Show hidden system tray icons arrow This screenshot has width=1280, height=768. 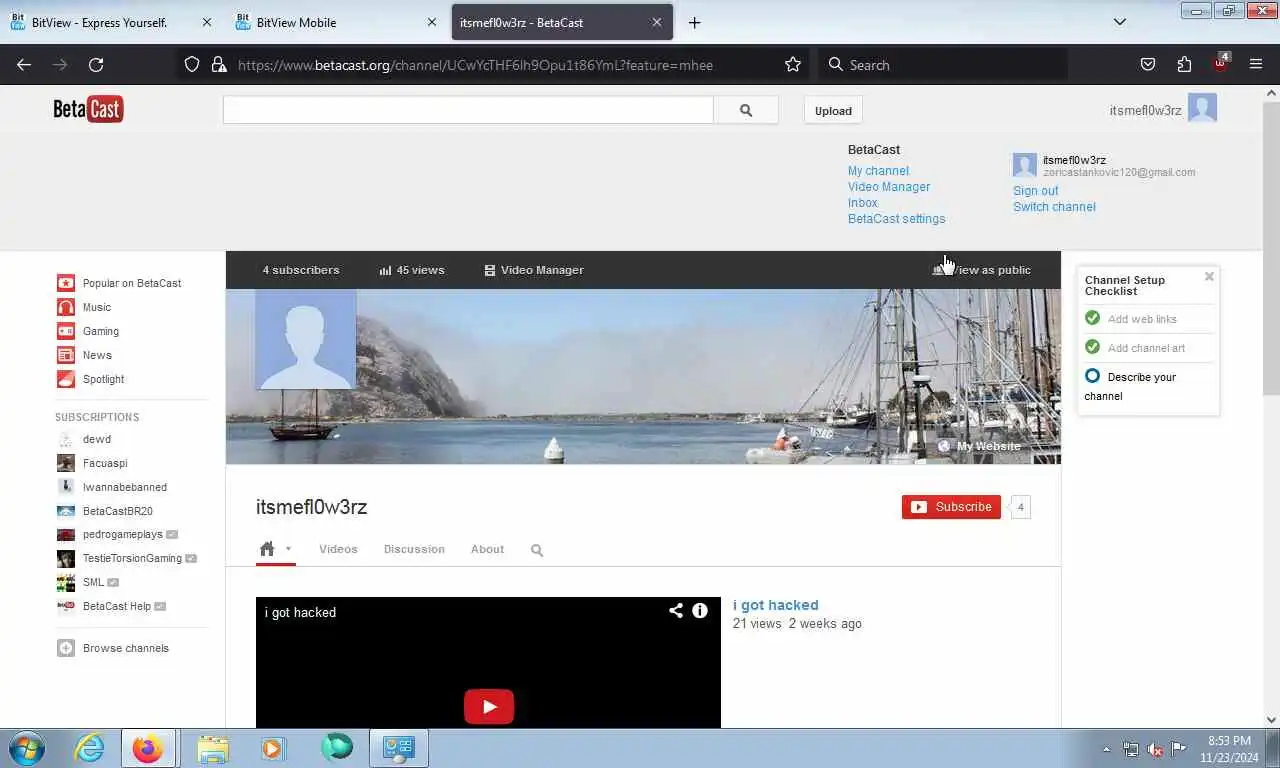pos(1106,748)
